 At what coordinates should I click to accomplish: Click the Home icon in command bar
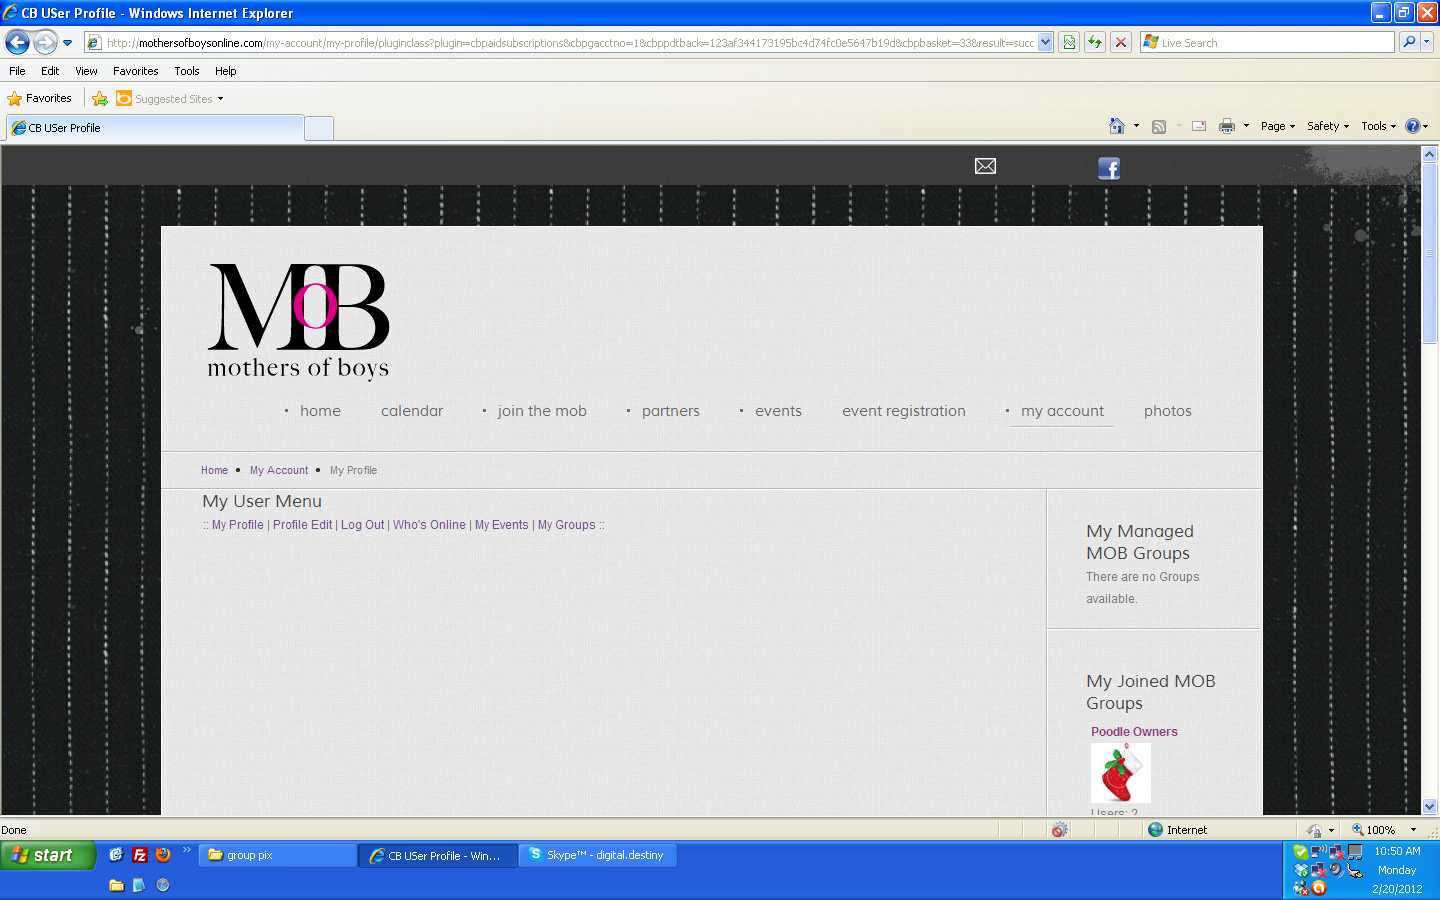(x=1117, y=126)
